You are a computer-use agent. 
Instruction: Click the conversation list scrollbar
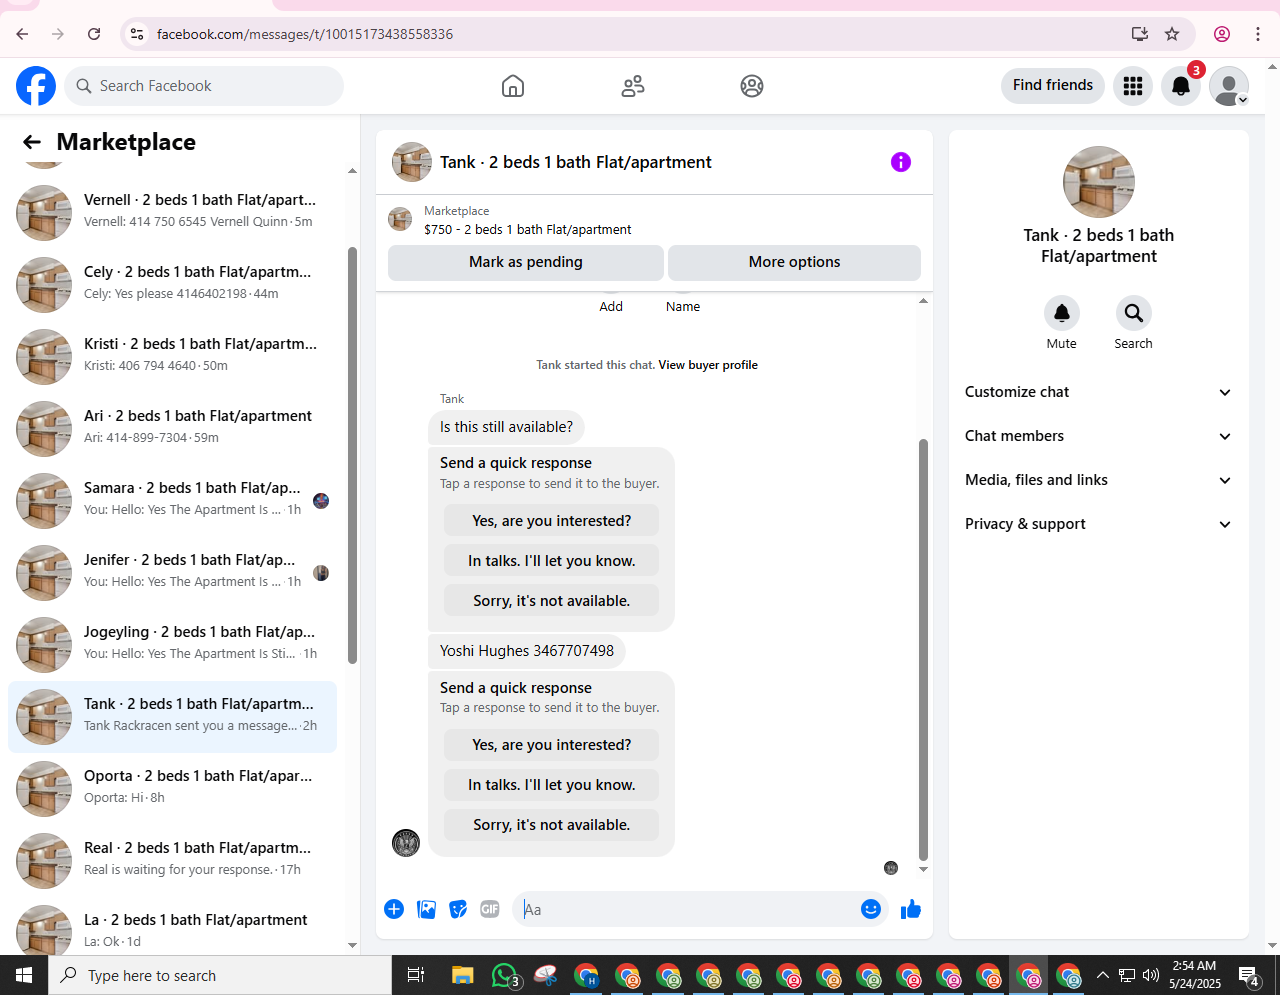coord(352,455)
